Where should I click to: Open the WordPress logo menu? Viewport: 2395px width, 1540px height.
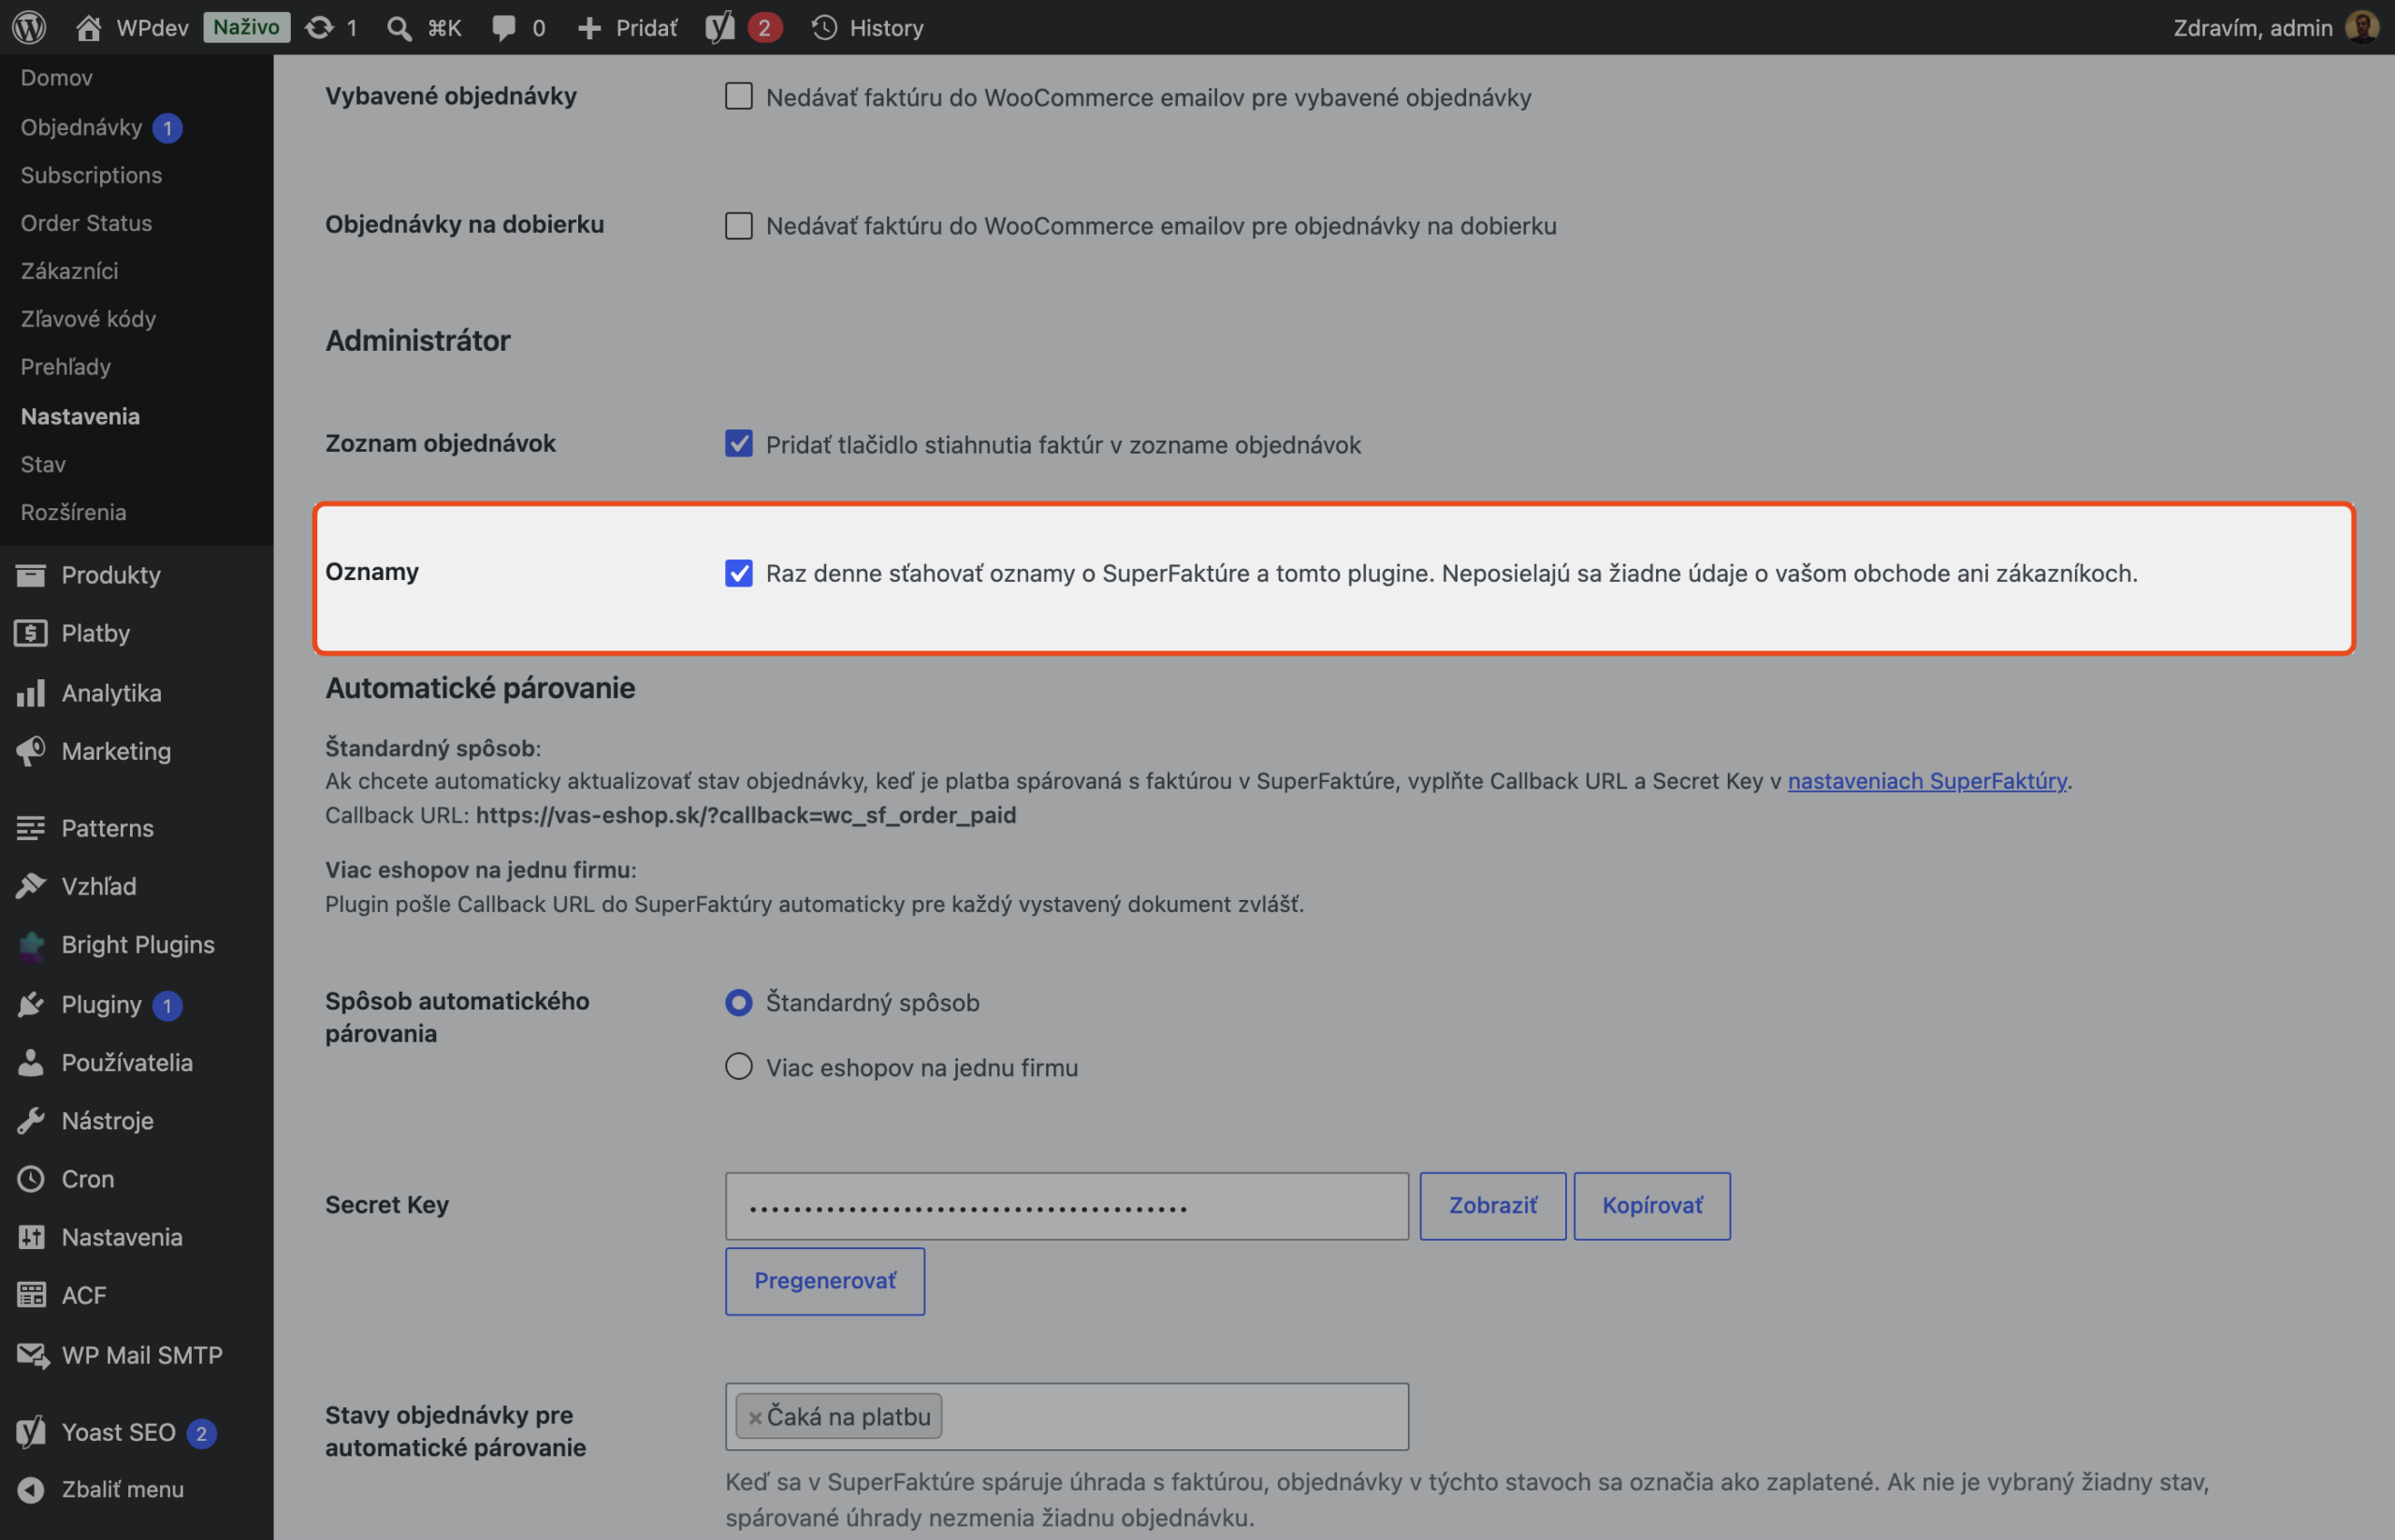(29, 27)
